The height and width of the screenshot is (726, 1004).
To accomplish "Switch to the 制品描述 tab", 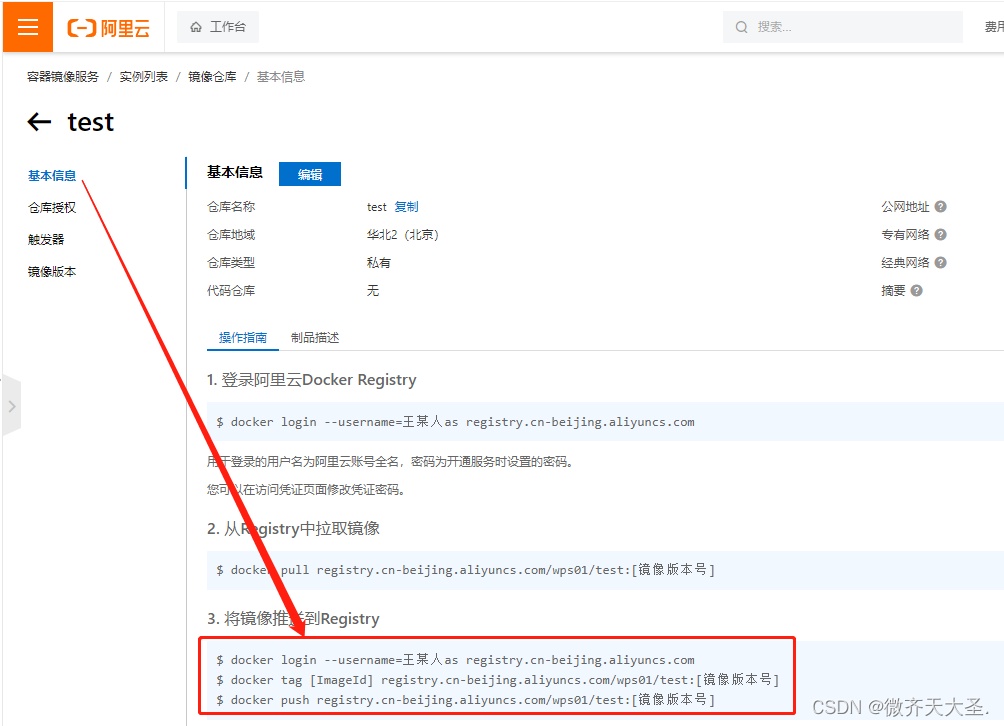I will [x=315, y=337].
